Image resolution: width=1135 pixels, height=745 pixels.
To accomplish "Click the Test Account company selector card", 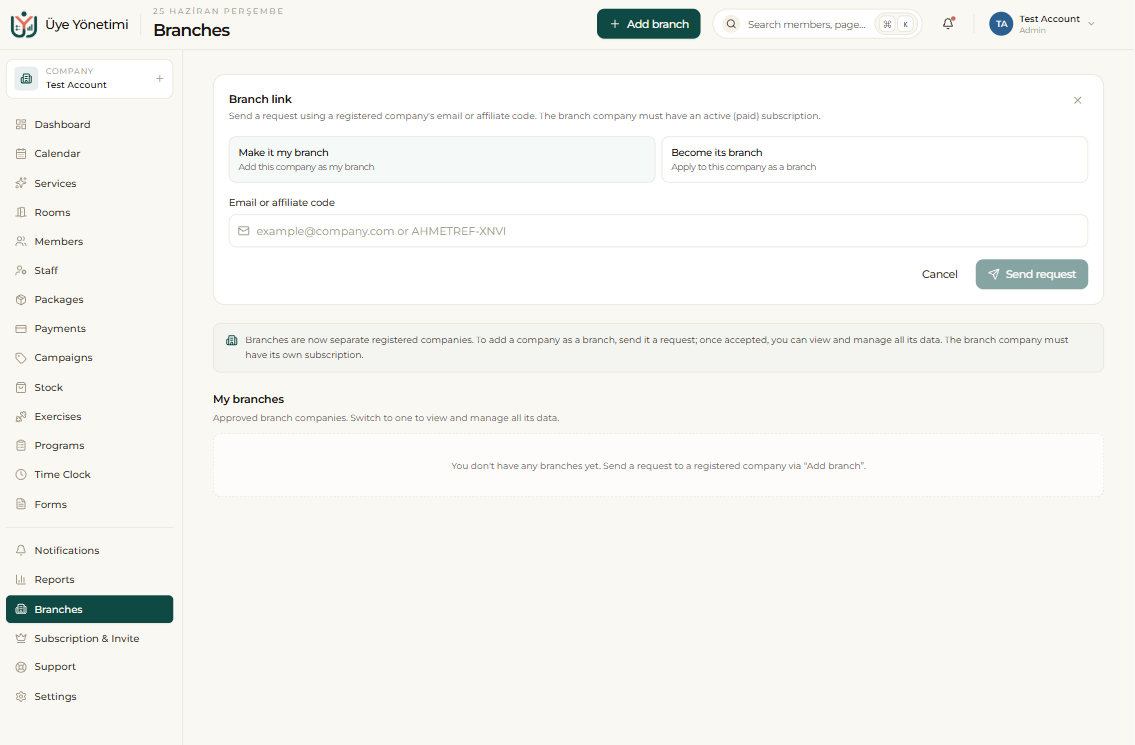I will (x=89, y=78).
